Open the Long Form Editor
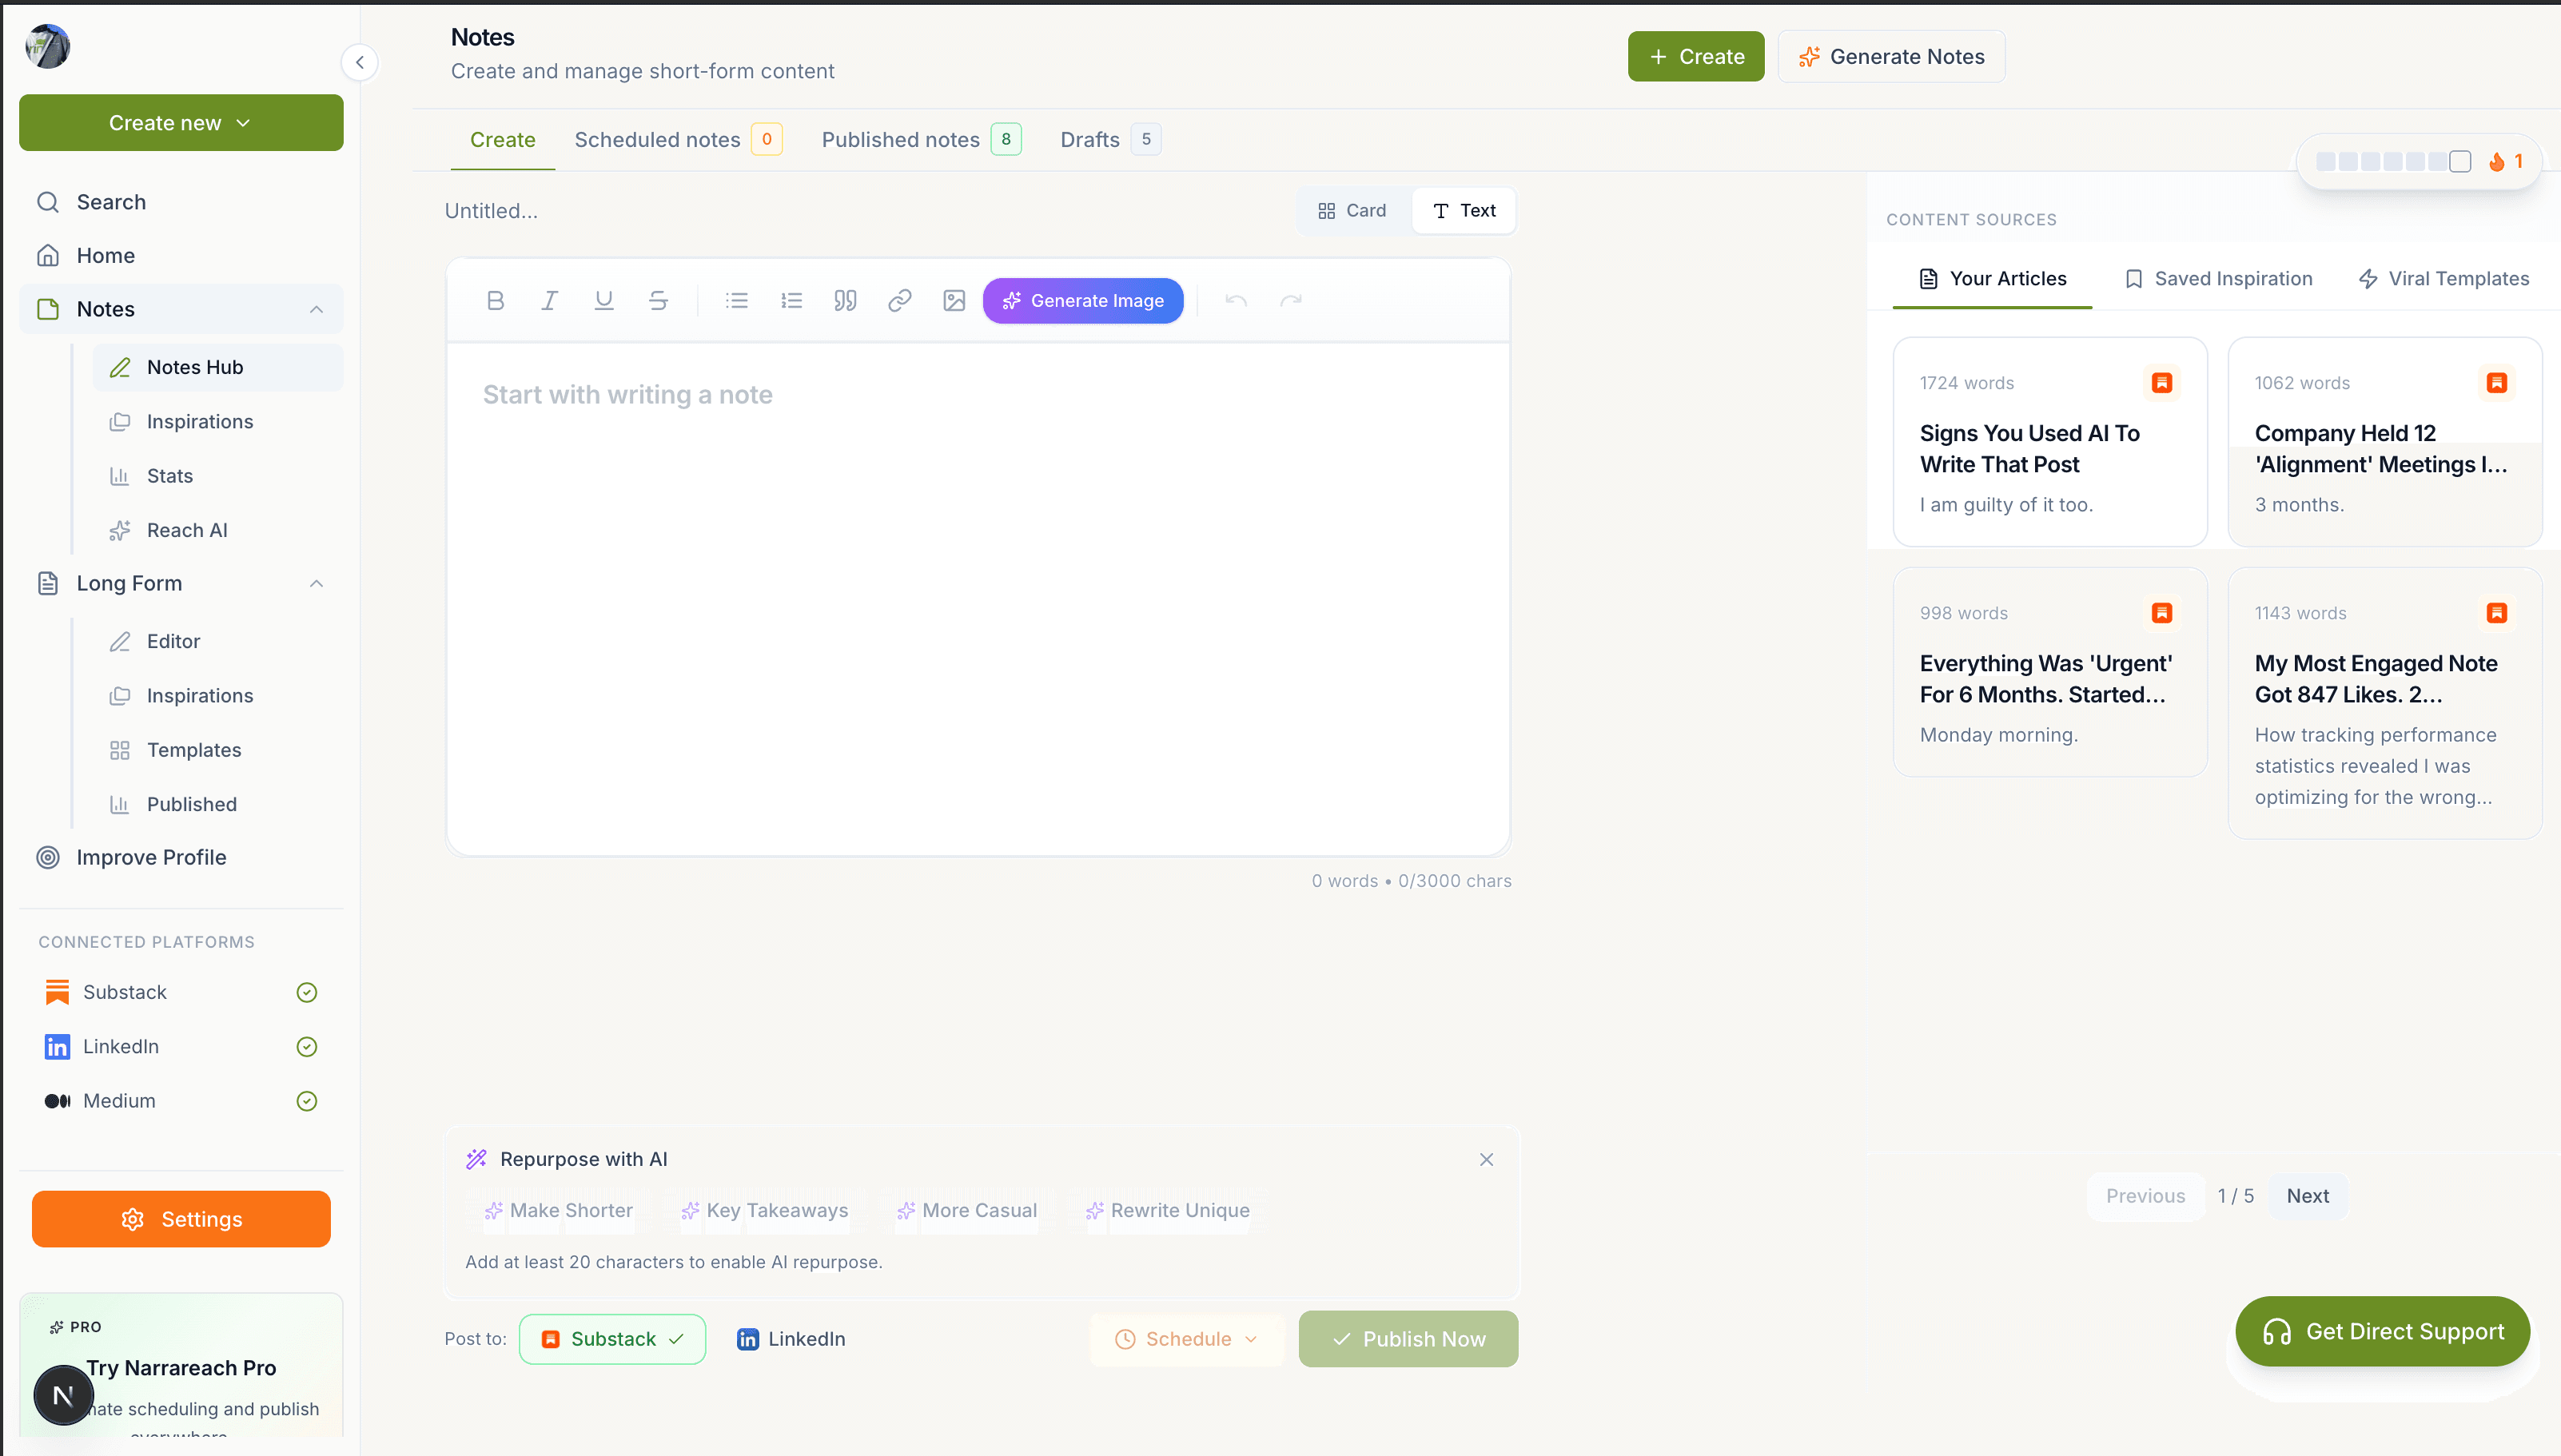This screenshot has height=1456, width=2561. pos(218,641)
